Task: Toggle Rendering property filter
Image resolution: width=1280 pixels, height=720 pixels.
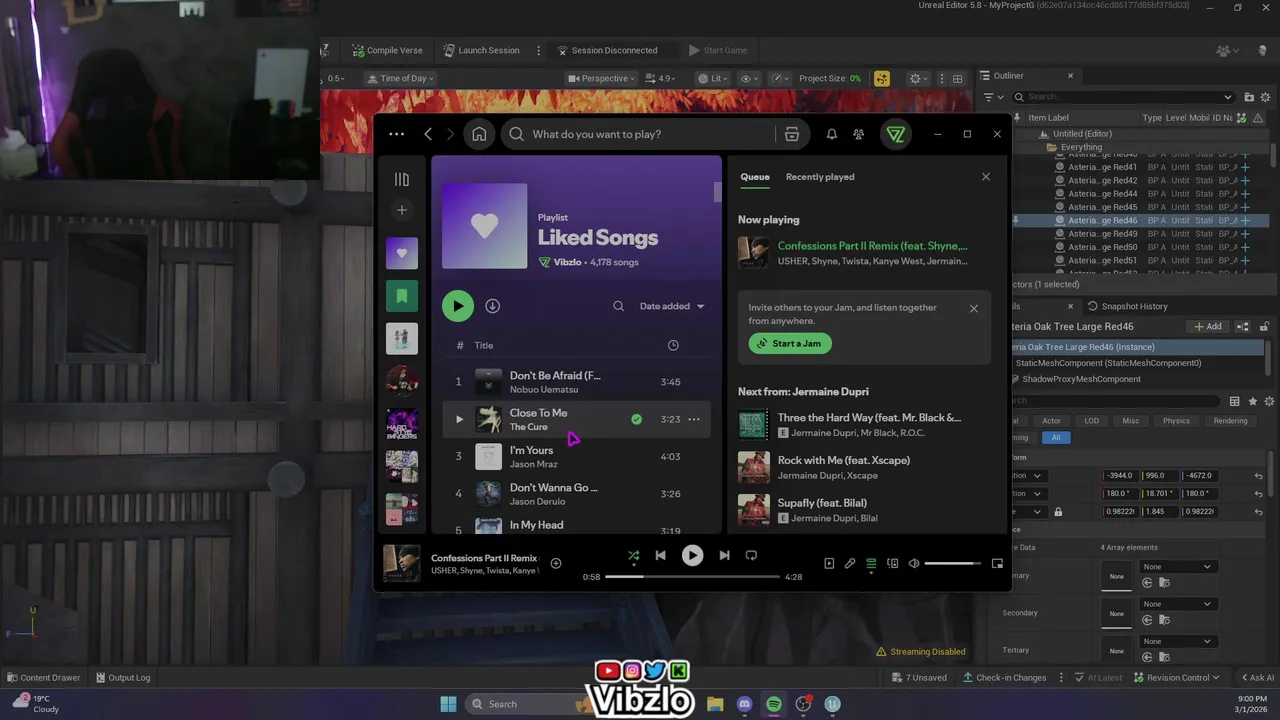Action: click(x=1230, y=420)
